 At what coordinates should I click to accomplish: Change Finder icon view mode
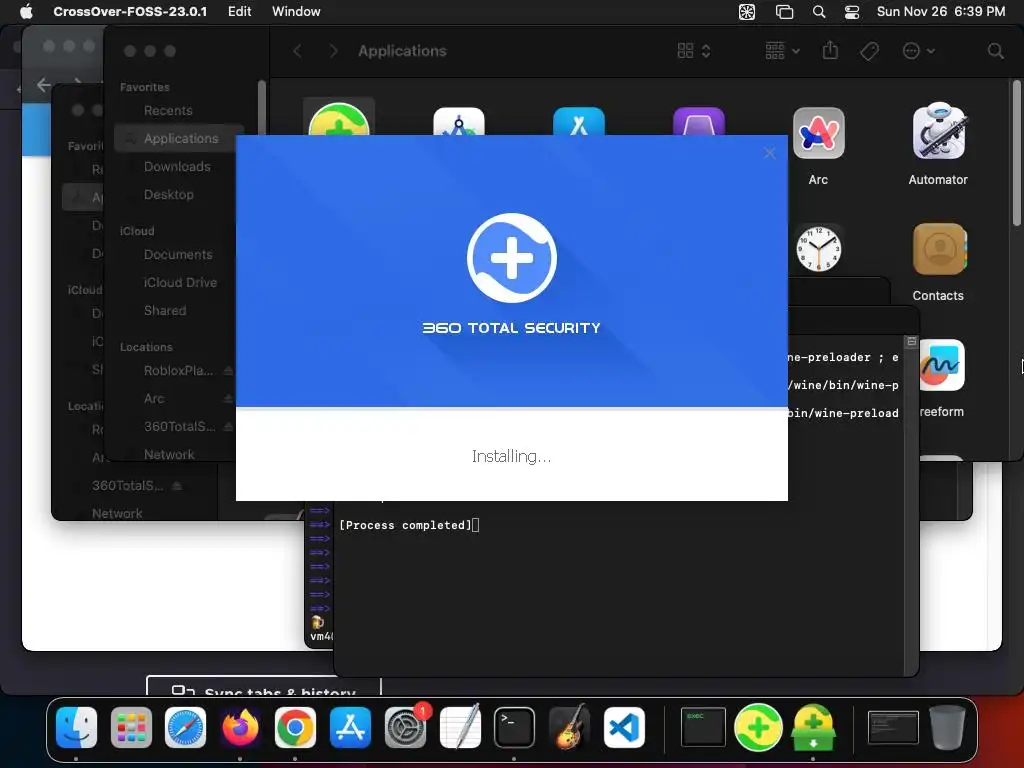tap(694, 51)
